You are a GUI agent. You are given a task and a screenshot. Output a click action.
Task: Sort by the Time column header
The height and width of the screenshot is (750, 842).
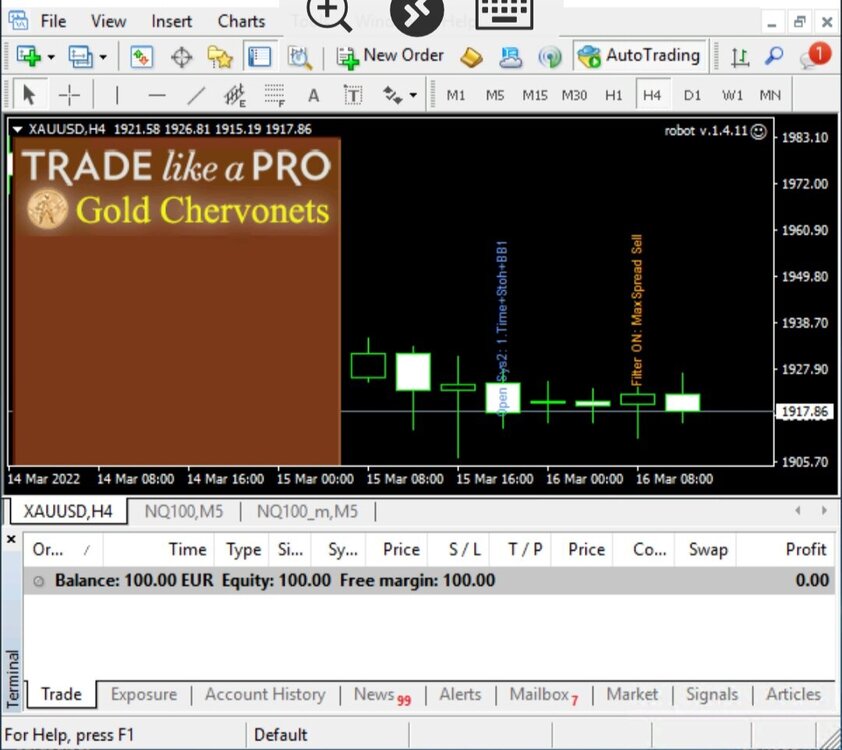pyautogui.click(x=159, y=549)
